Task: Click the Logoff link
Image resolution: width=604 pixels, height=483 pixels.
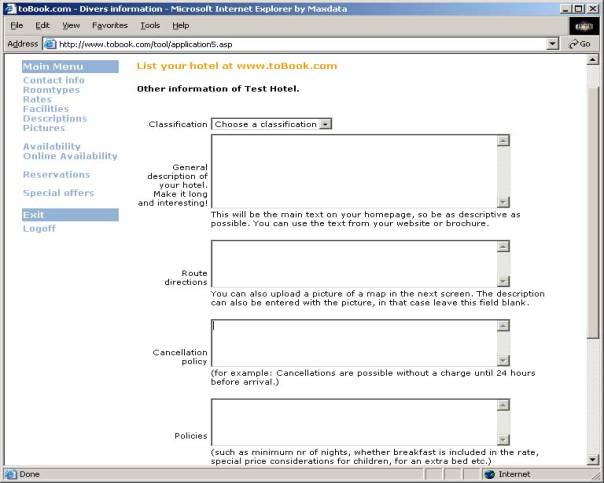Action: (x=39, y=228)
